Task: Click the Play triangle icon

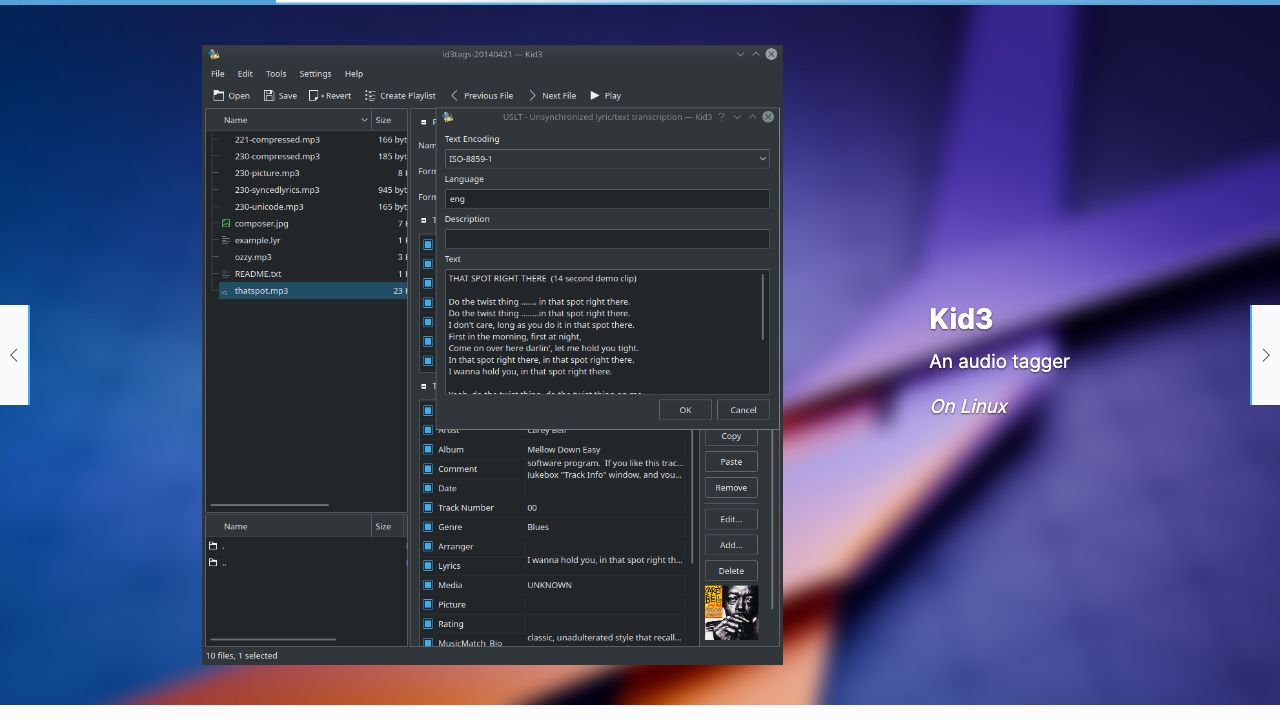Action: (x=595, y=96)
